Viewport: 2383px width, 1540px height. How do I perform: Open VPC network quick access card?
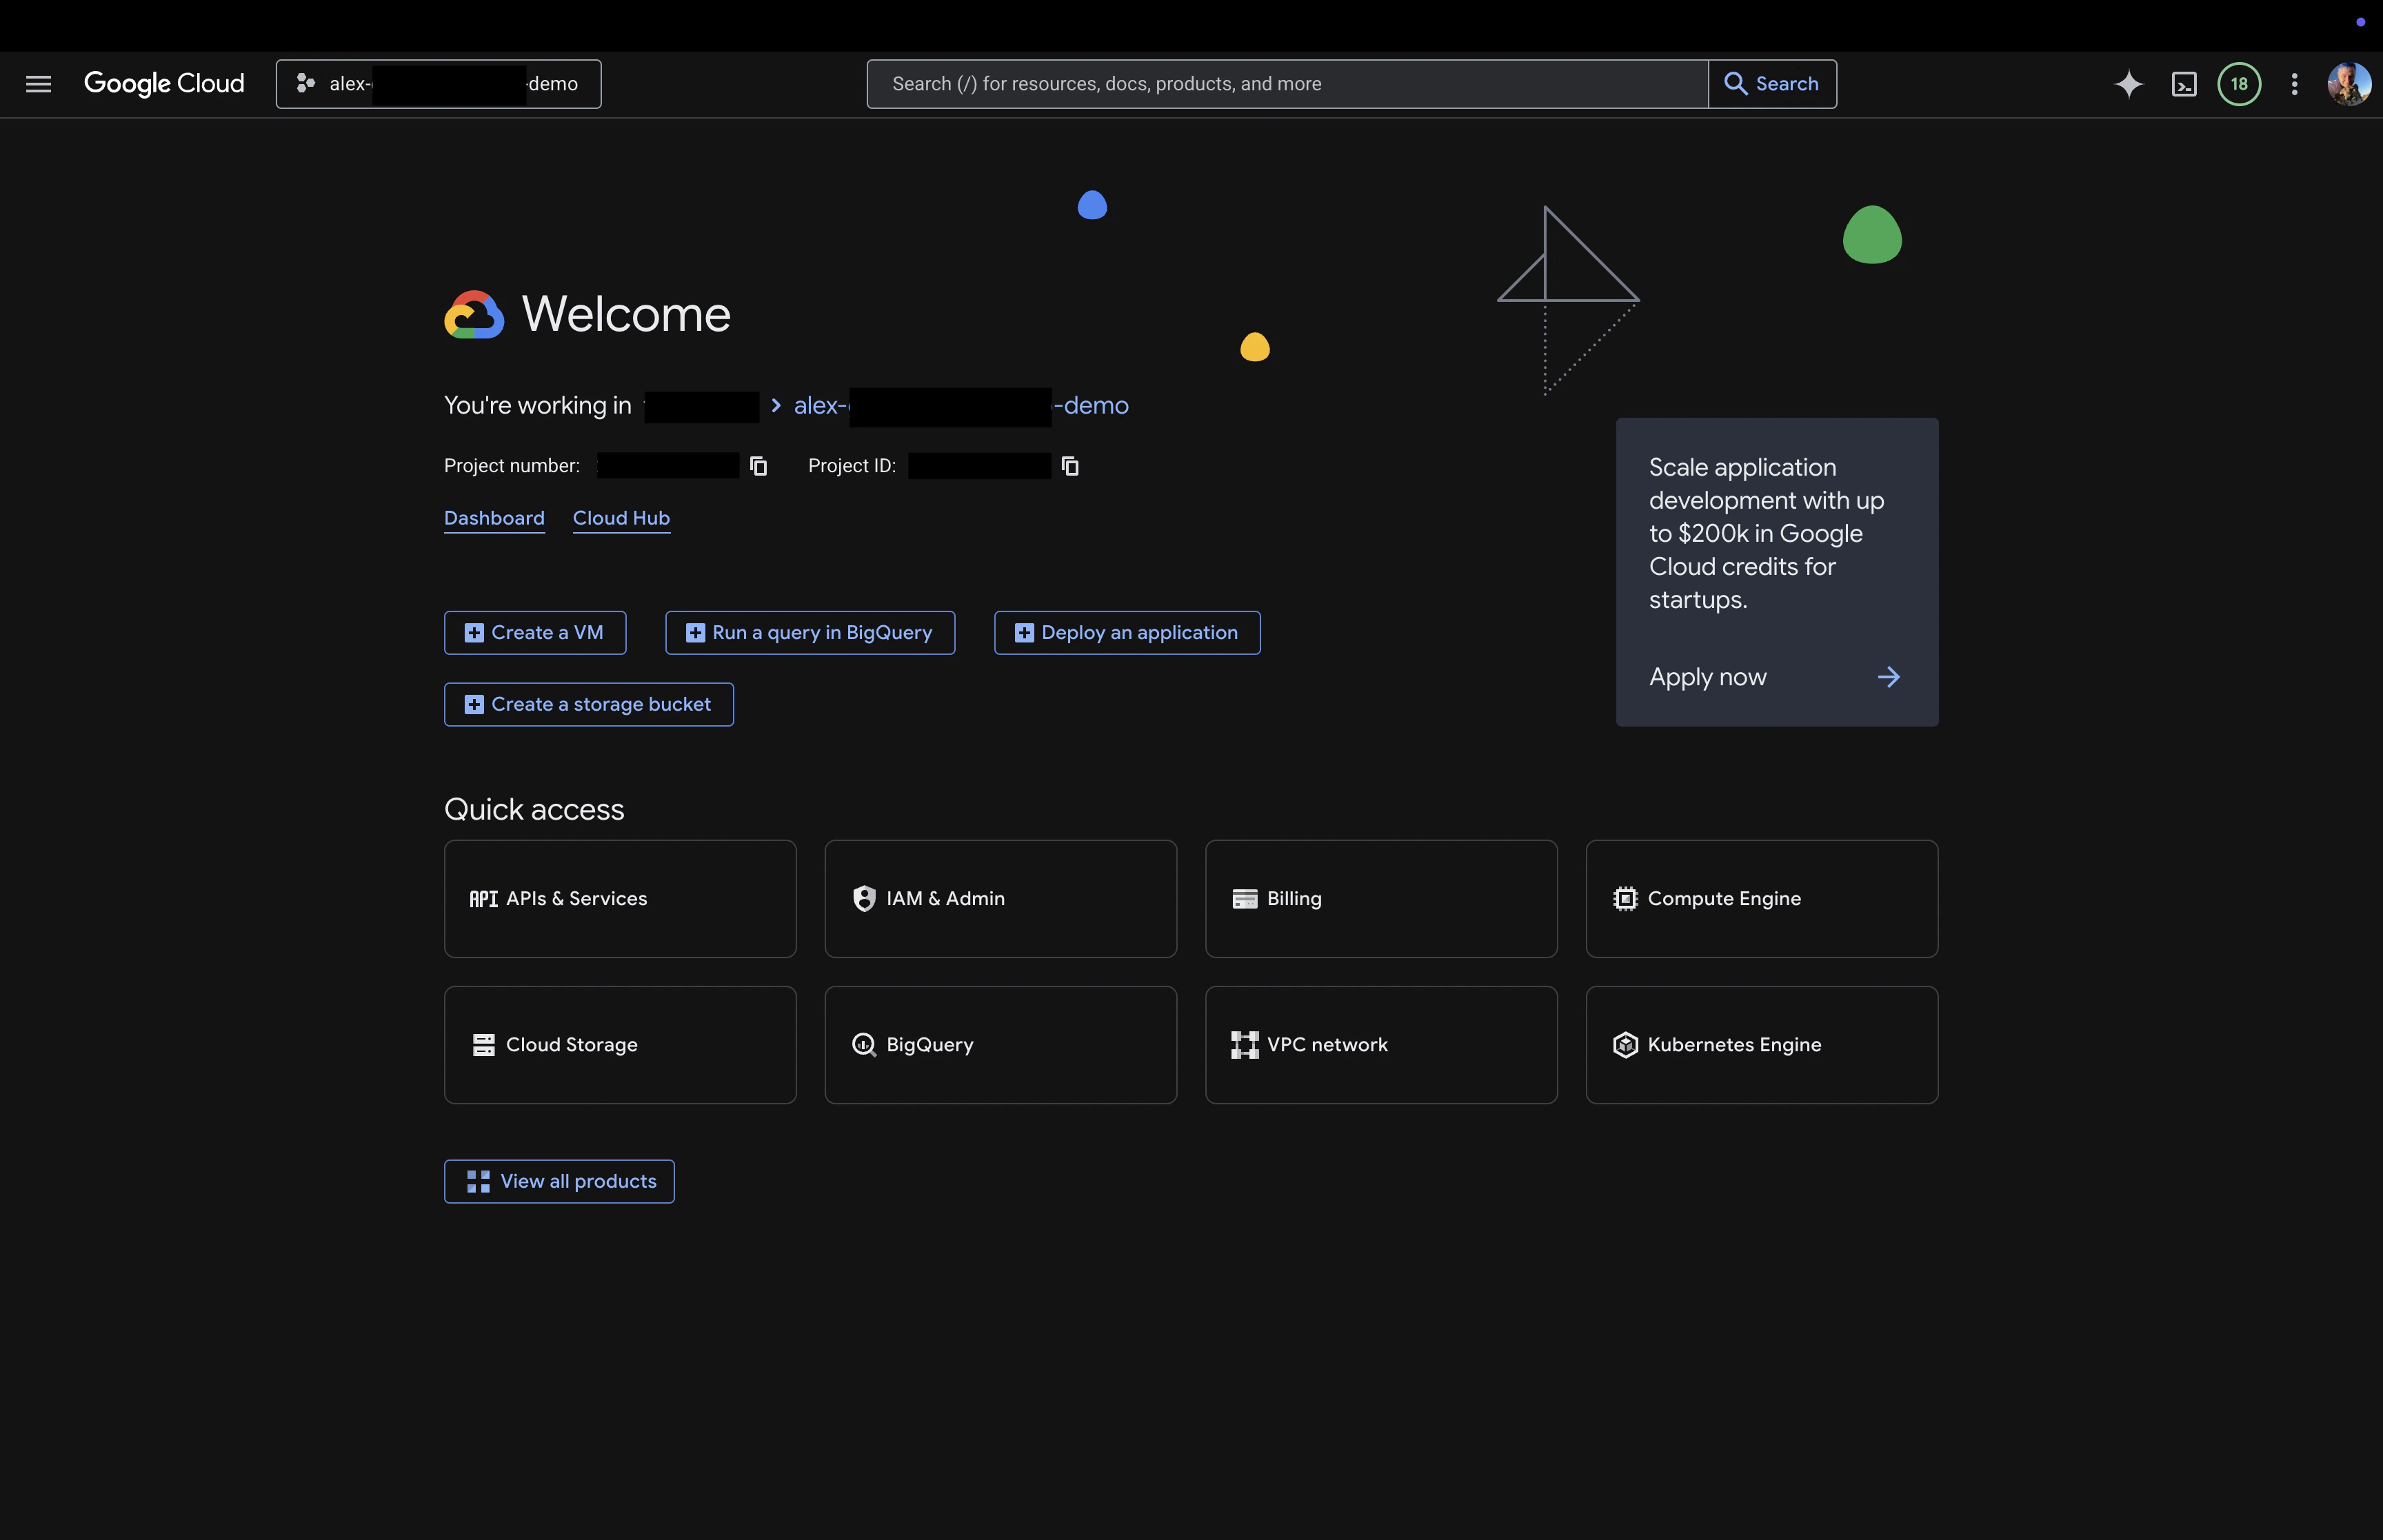[x=1381, y=1045]
